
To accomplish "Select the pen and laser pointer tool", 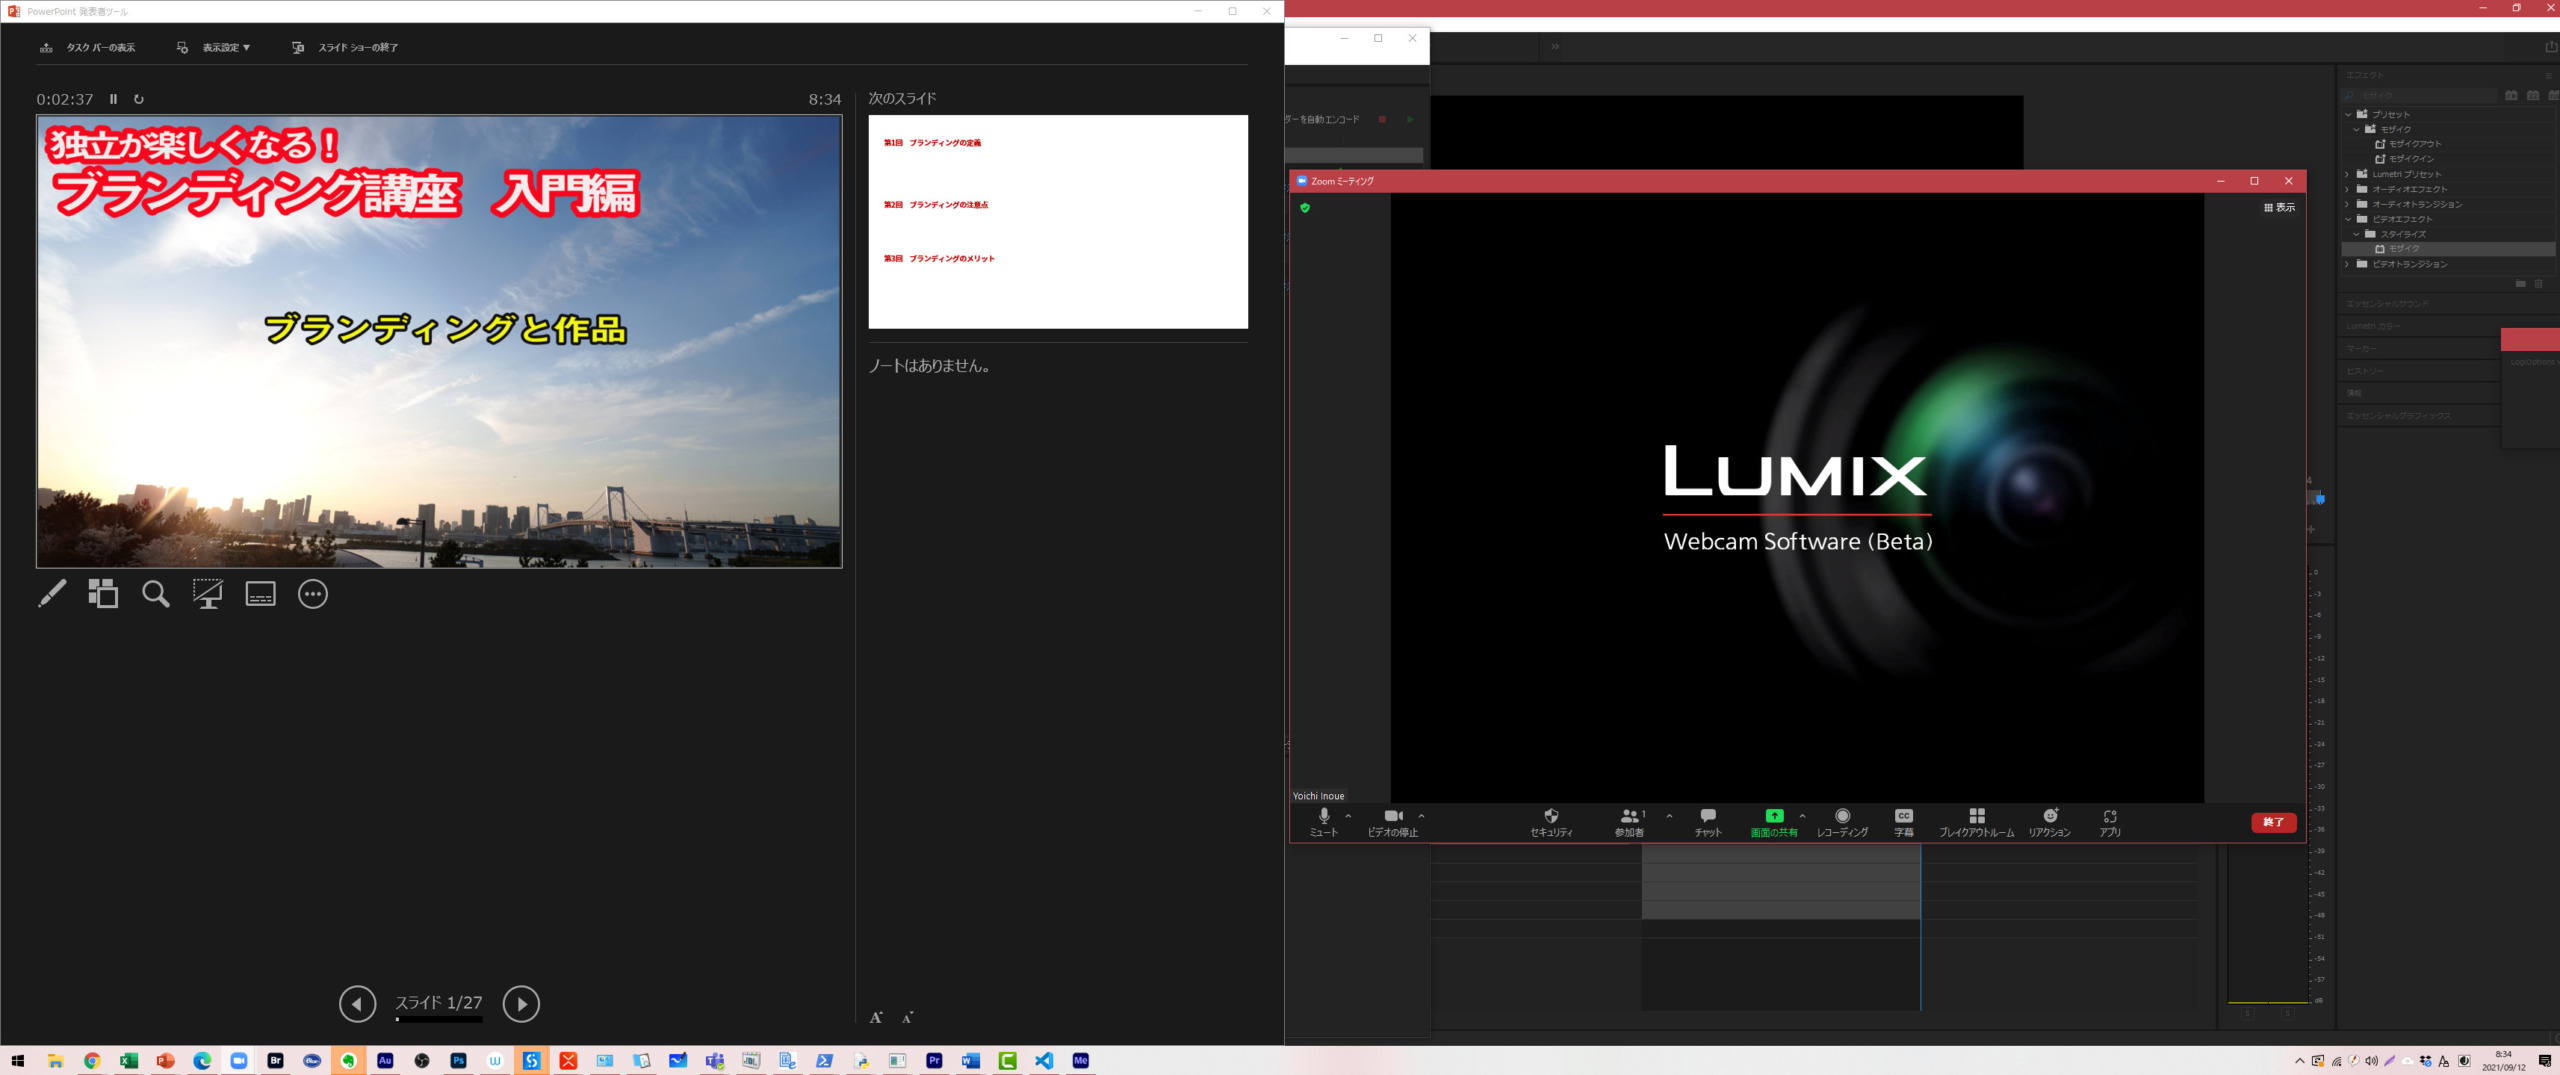I will (x=52, y=593).
